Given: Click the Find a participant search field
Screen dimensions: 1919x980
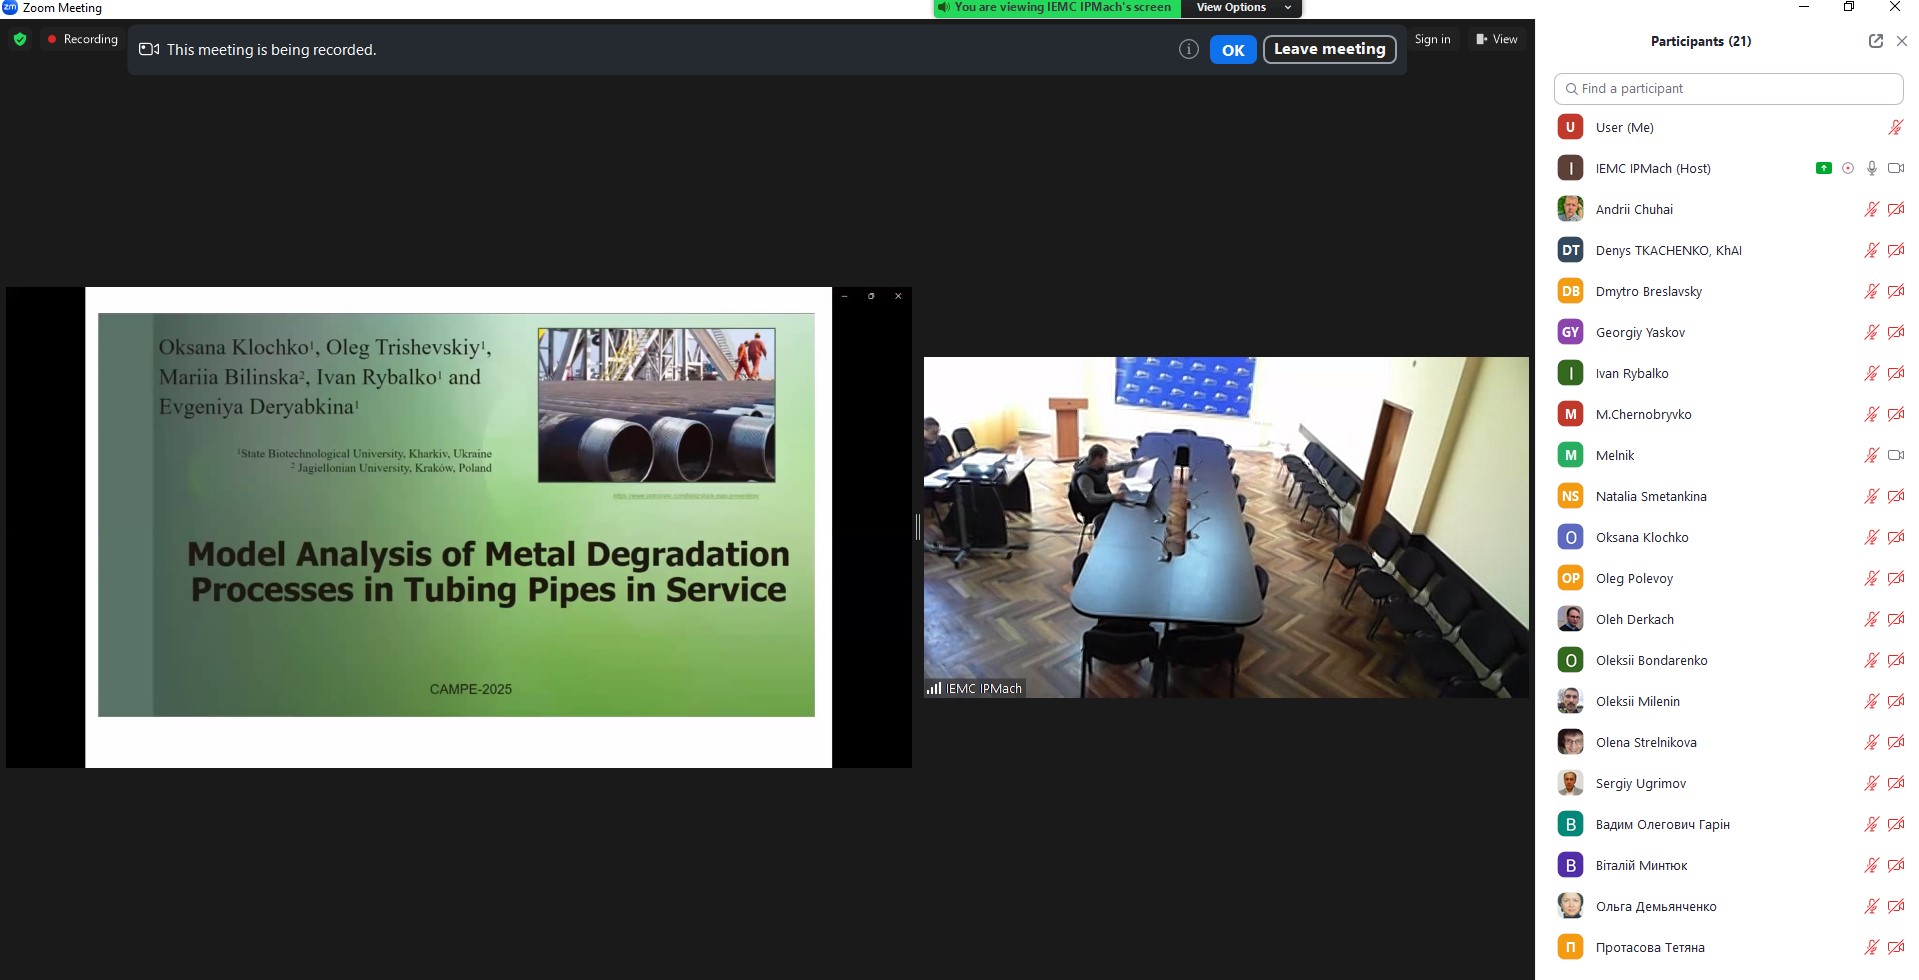Looking at the screenshot, I should click(1729, 88).
